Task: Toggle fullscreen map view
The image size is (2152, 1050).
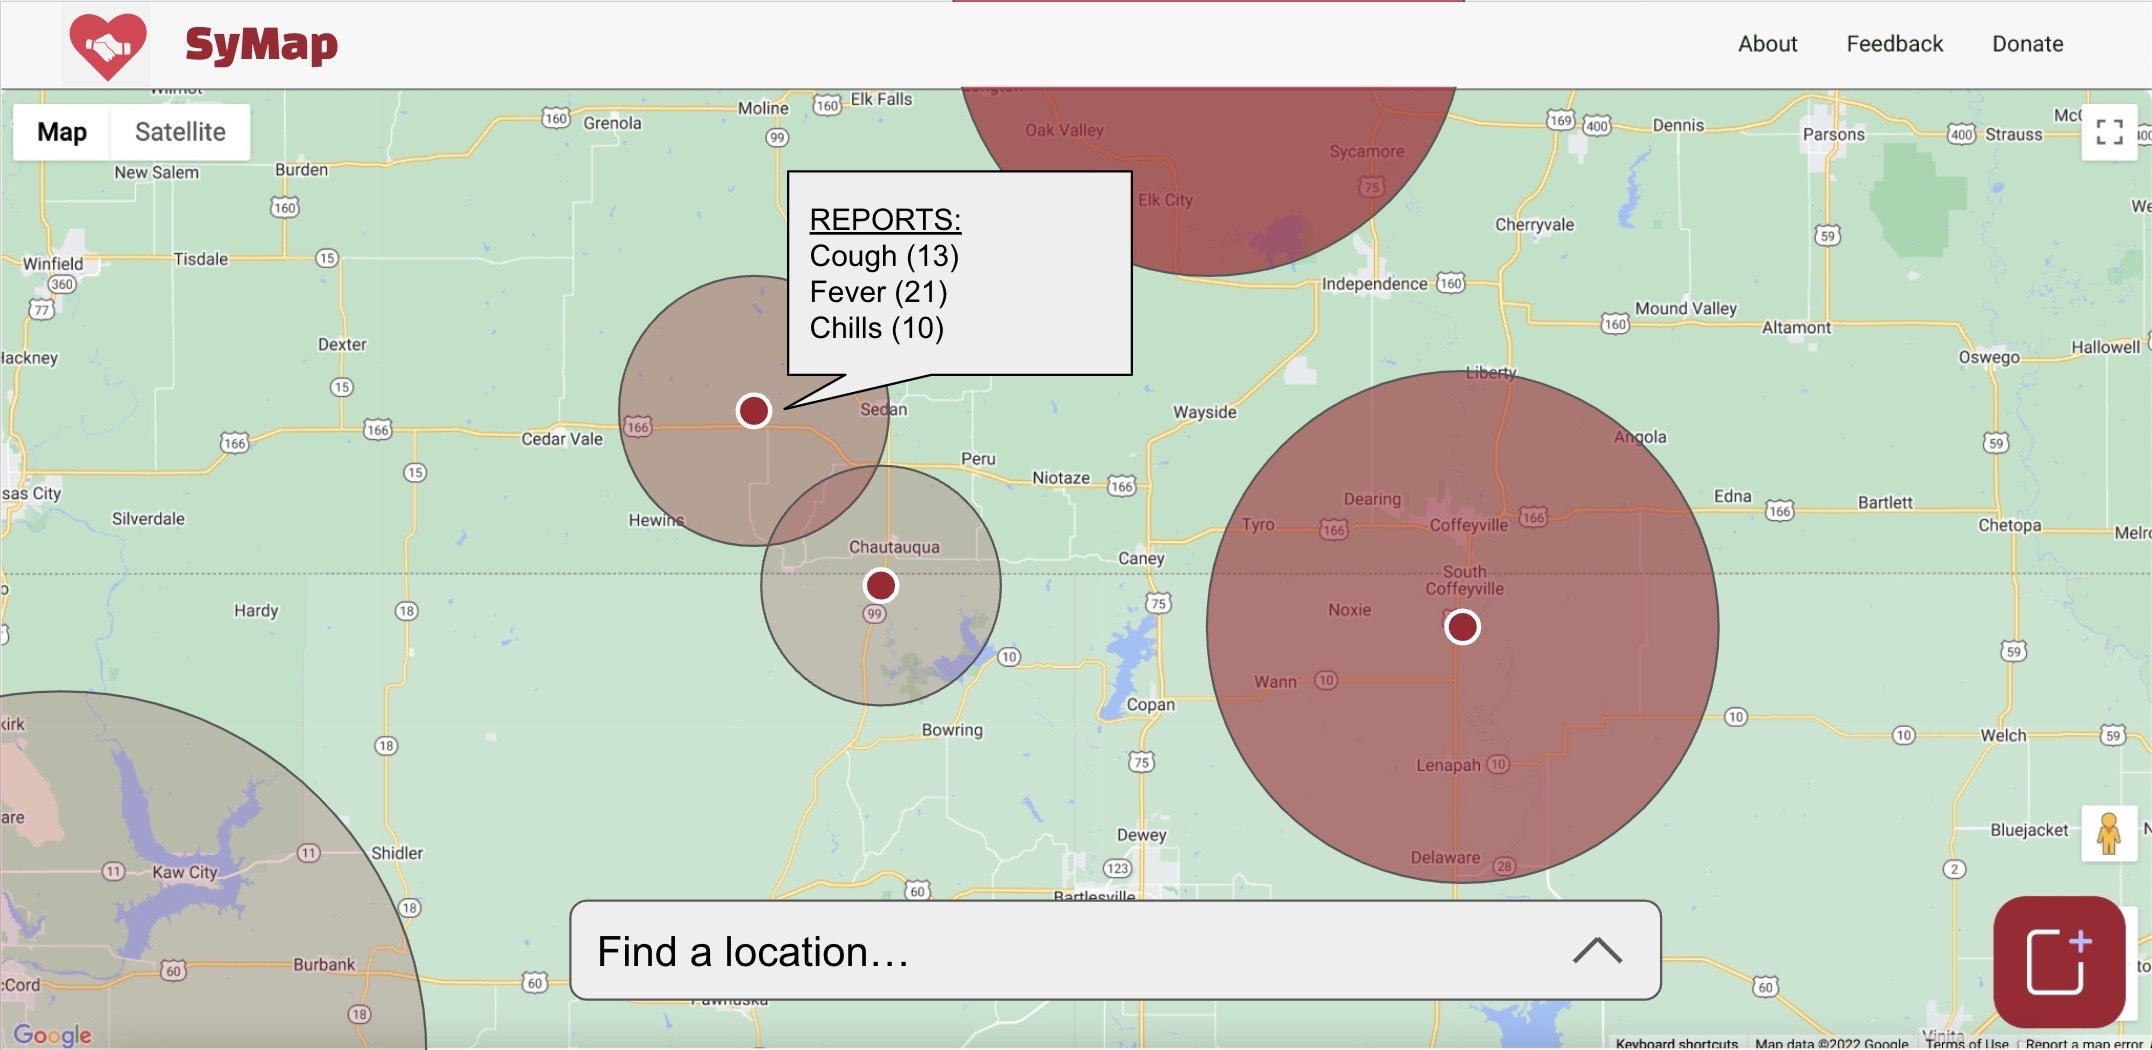Action: coord(2109,132)
